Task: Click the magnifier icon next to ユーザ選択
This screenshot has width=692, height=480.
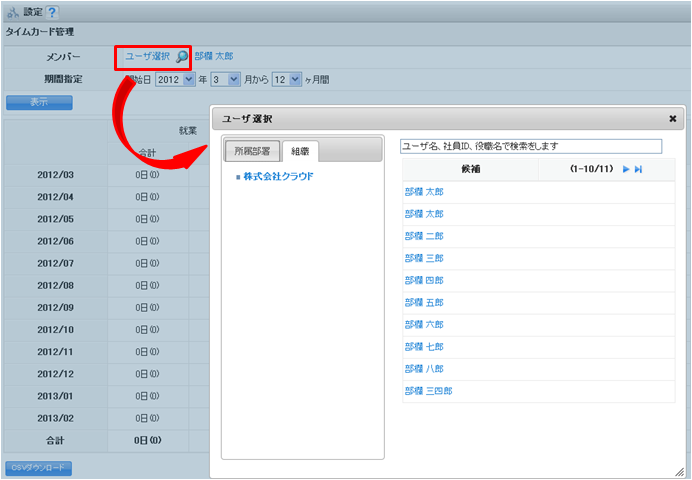Action: pos(182,57)
